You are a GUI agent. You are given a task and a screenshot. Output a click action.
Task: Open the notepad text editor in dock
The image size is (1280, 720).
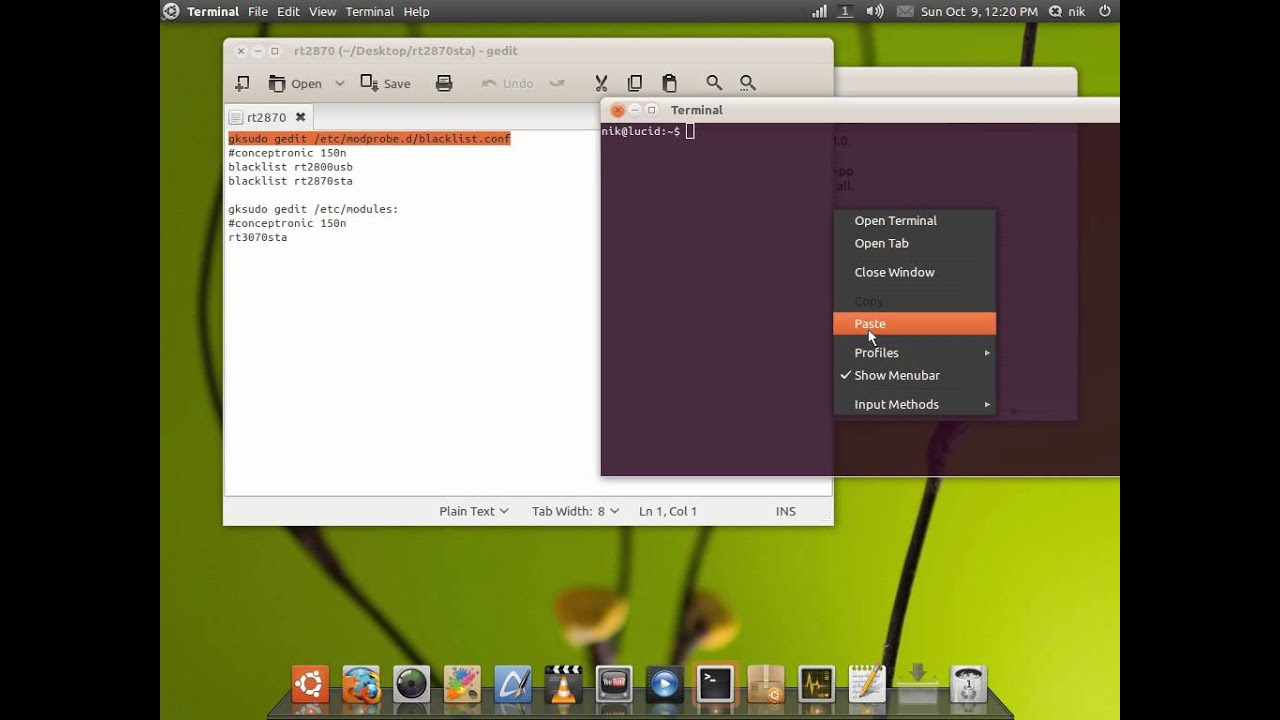[867, 685]
